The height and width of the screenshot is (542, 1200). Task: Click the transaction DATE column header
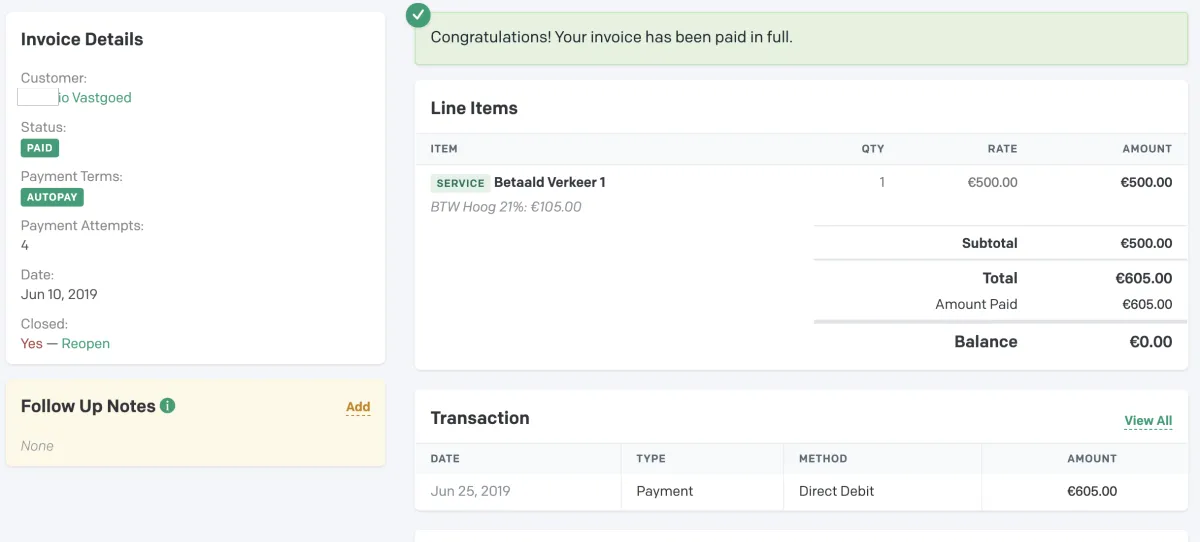point(445,459)
